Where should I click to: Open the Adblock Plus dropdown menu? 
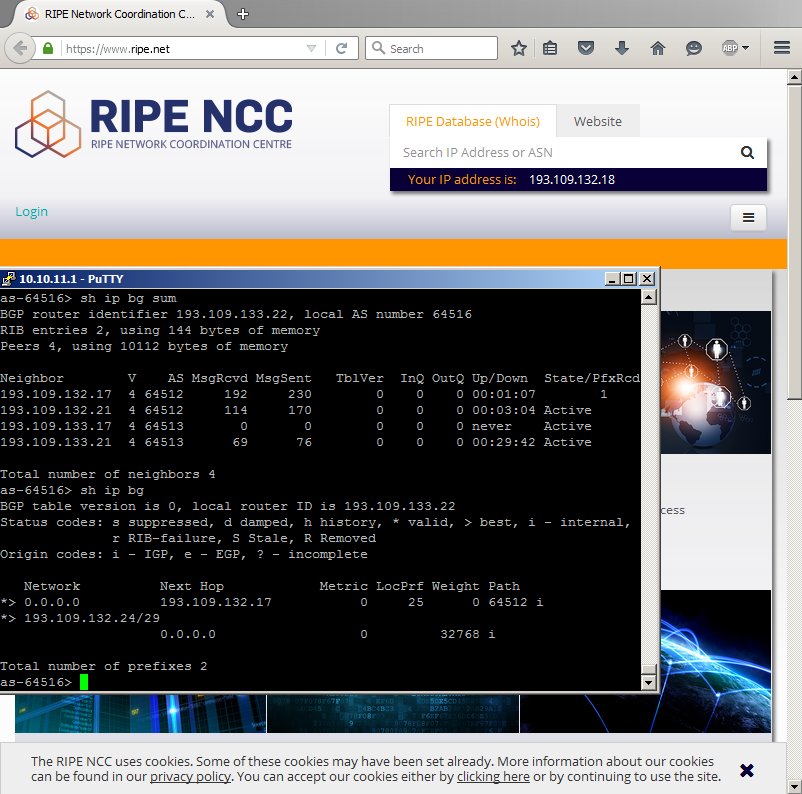[x=746, y=48]
